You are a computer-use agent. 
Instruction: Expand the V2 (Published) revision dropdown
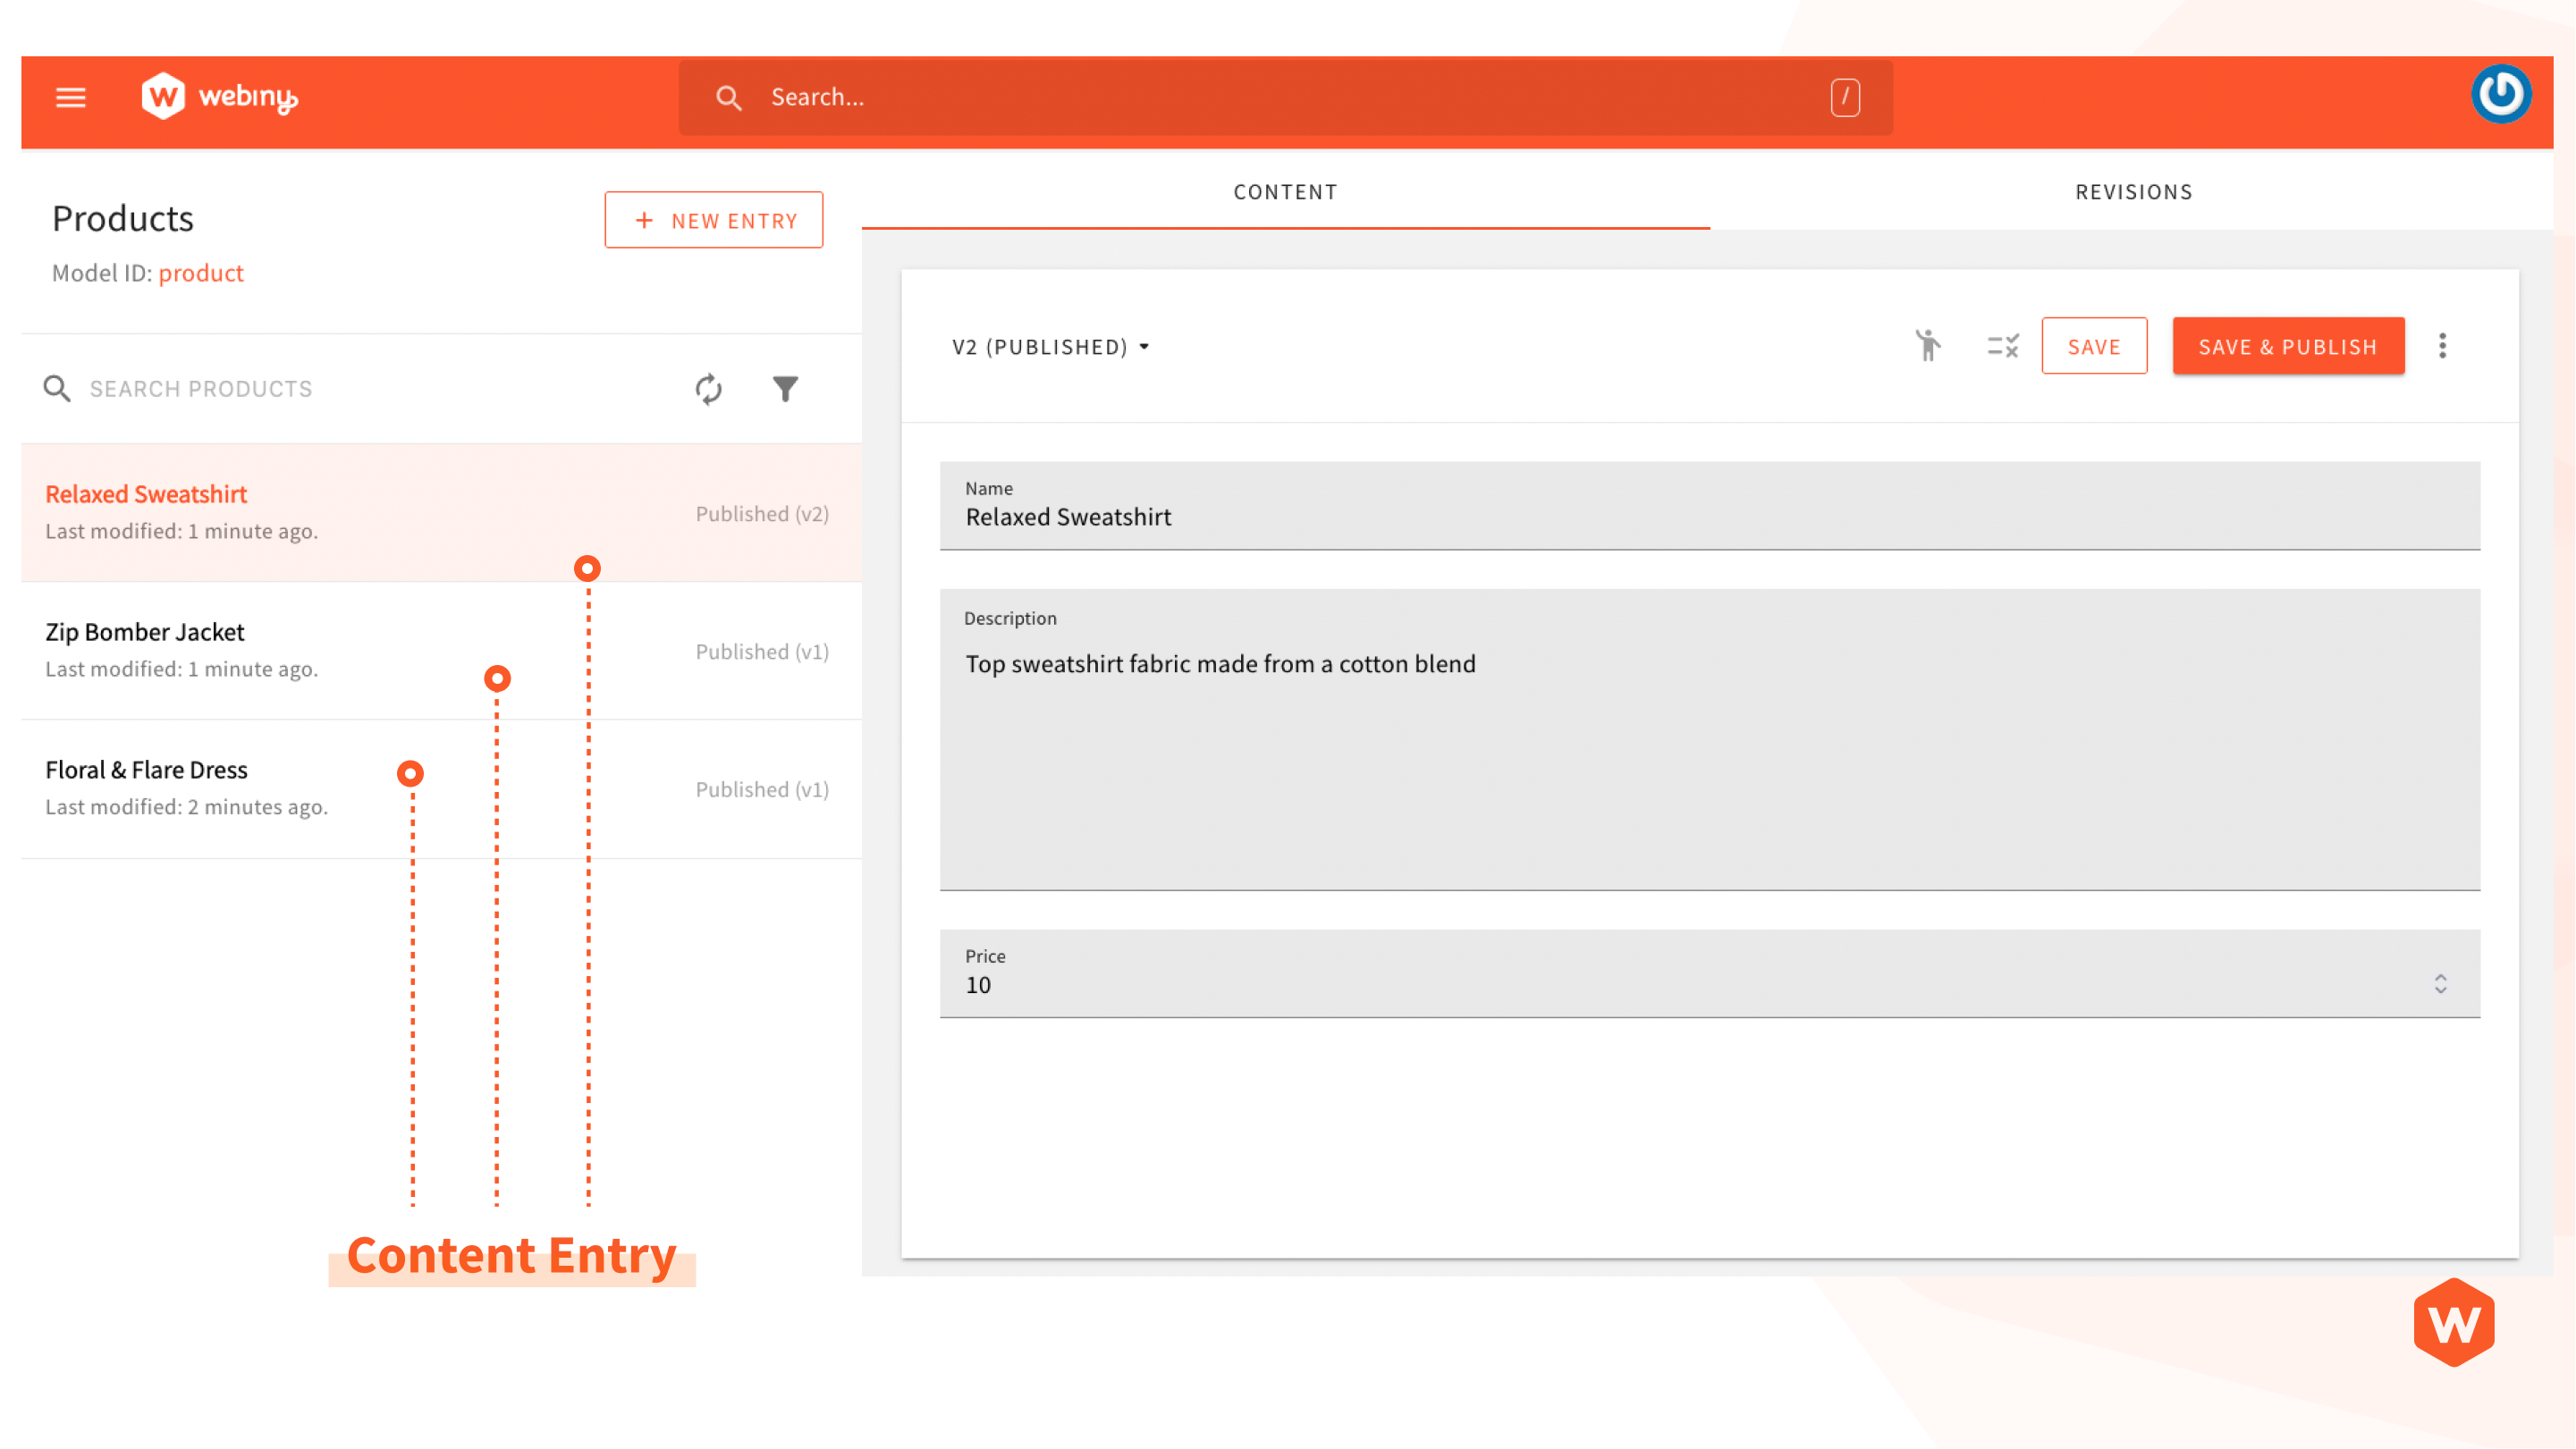tap(1050, 347)
